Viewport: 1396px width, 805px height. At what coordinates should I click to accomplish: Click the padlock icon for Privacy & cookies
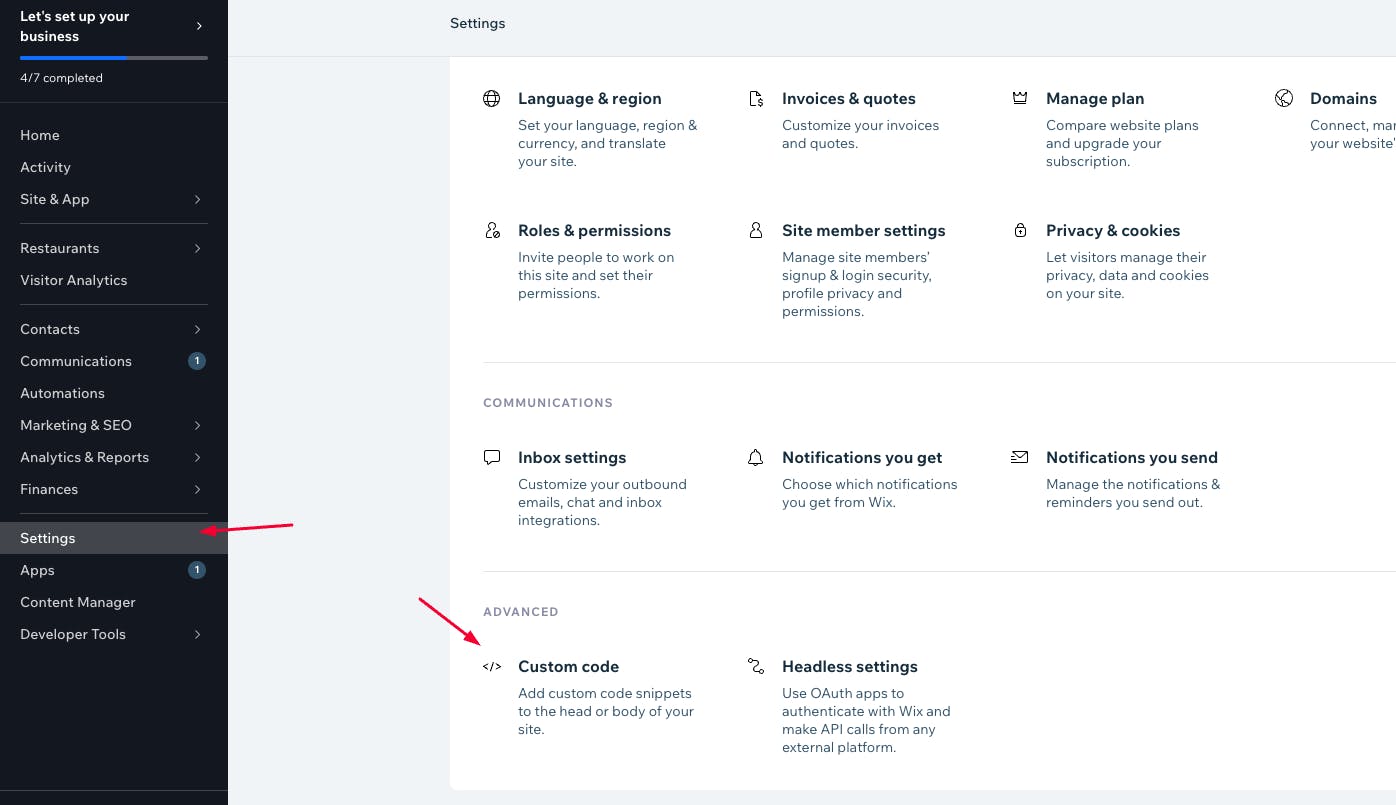click(1020, 231)
